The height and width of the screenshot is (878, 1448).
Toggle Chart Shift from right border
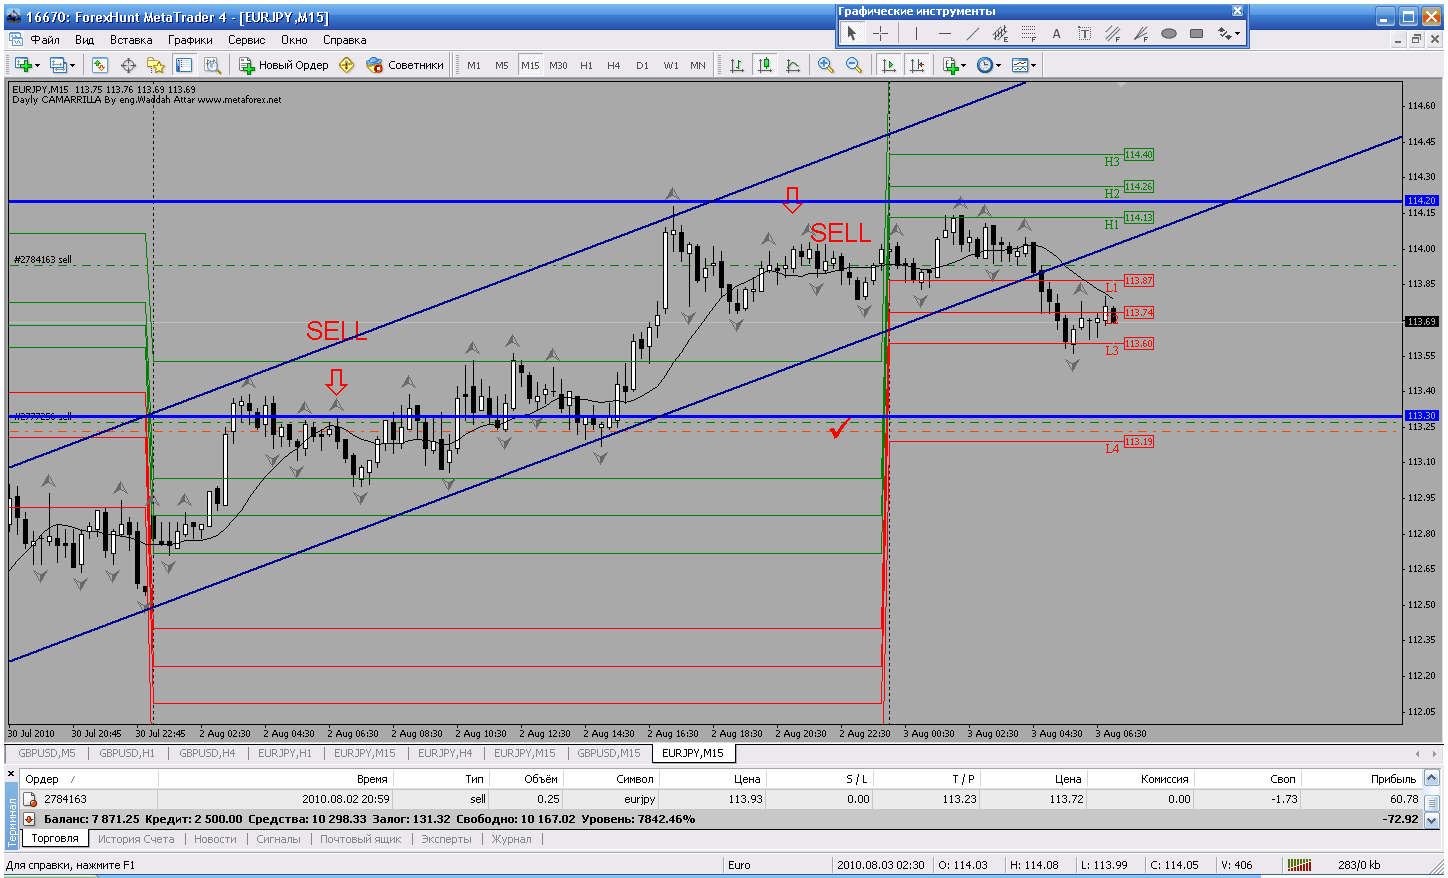[916, 65]
